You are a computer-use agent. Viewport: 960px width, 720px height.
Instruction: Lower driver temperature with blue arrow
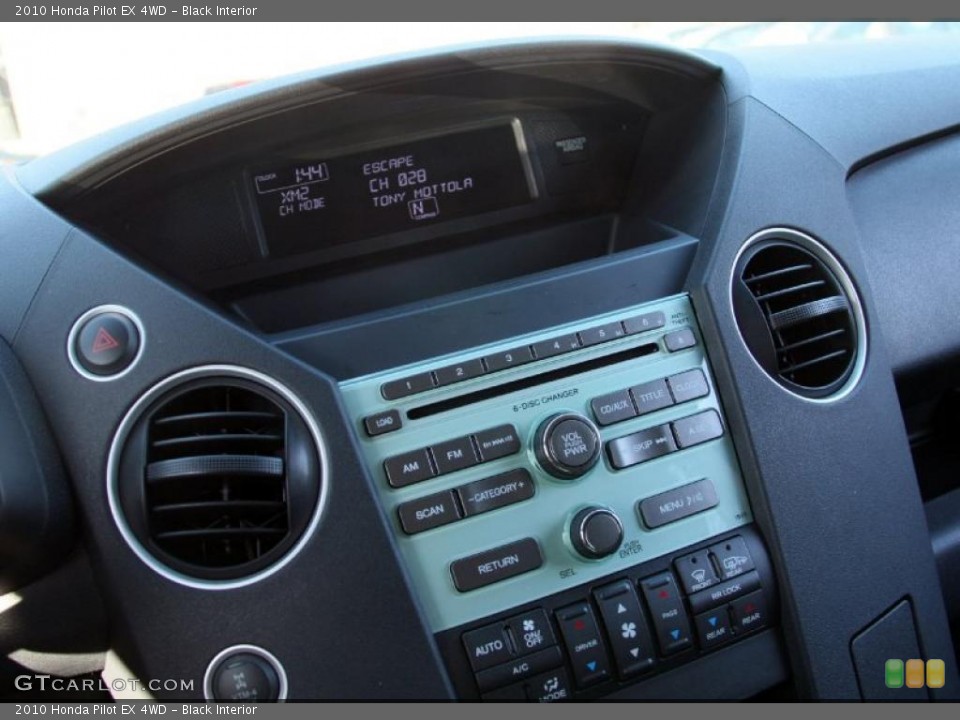click(590, 665)
